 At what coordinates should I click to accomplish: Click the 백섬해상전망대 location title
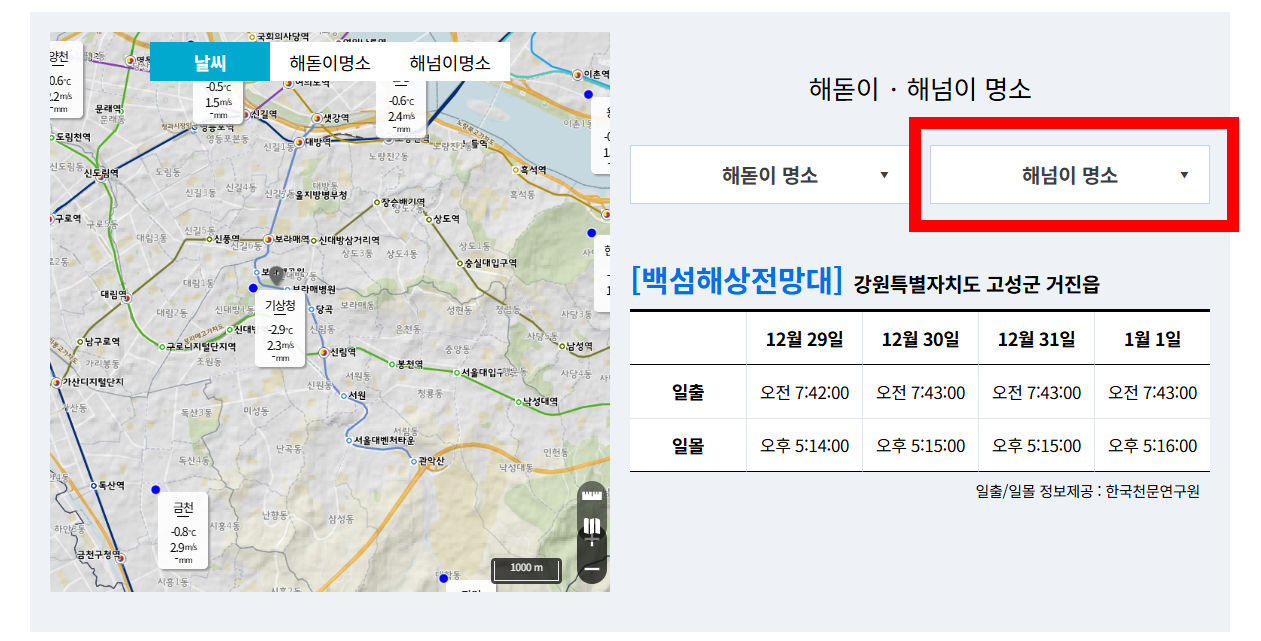pyautogui.click(x=737, y=281)
